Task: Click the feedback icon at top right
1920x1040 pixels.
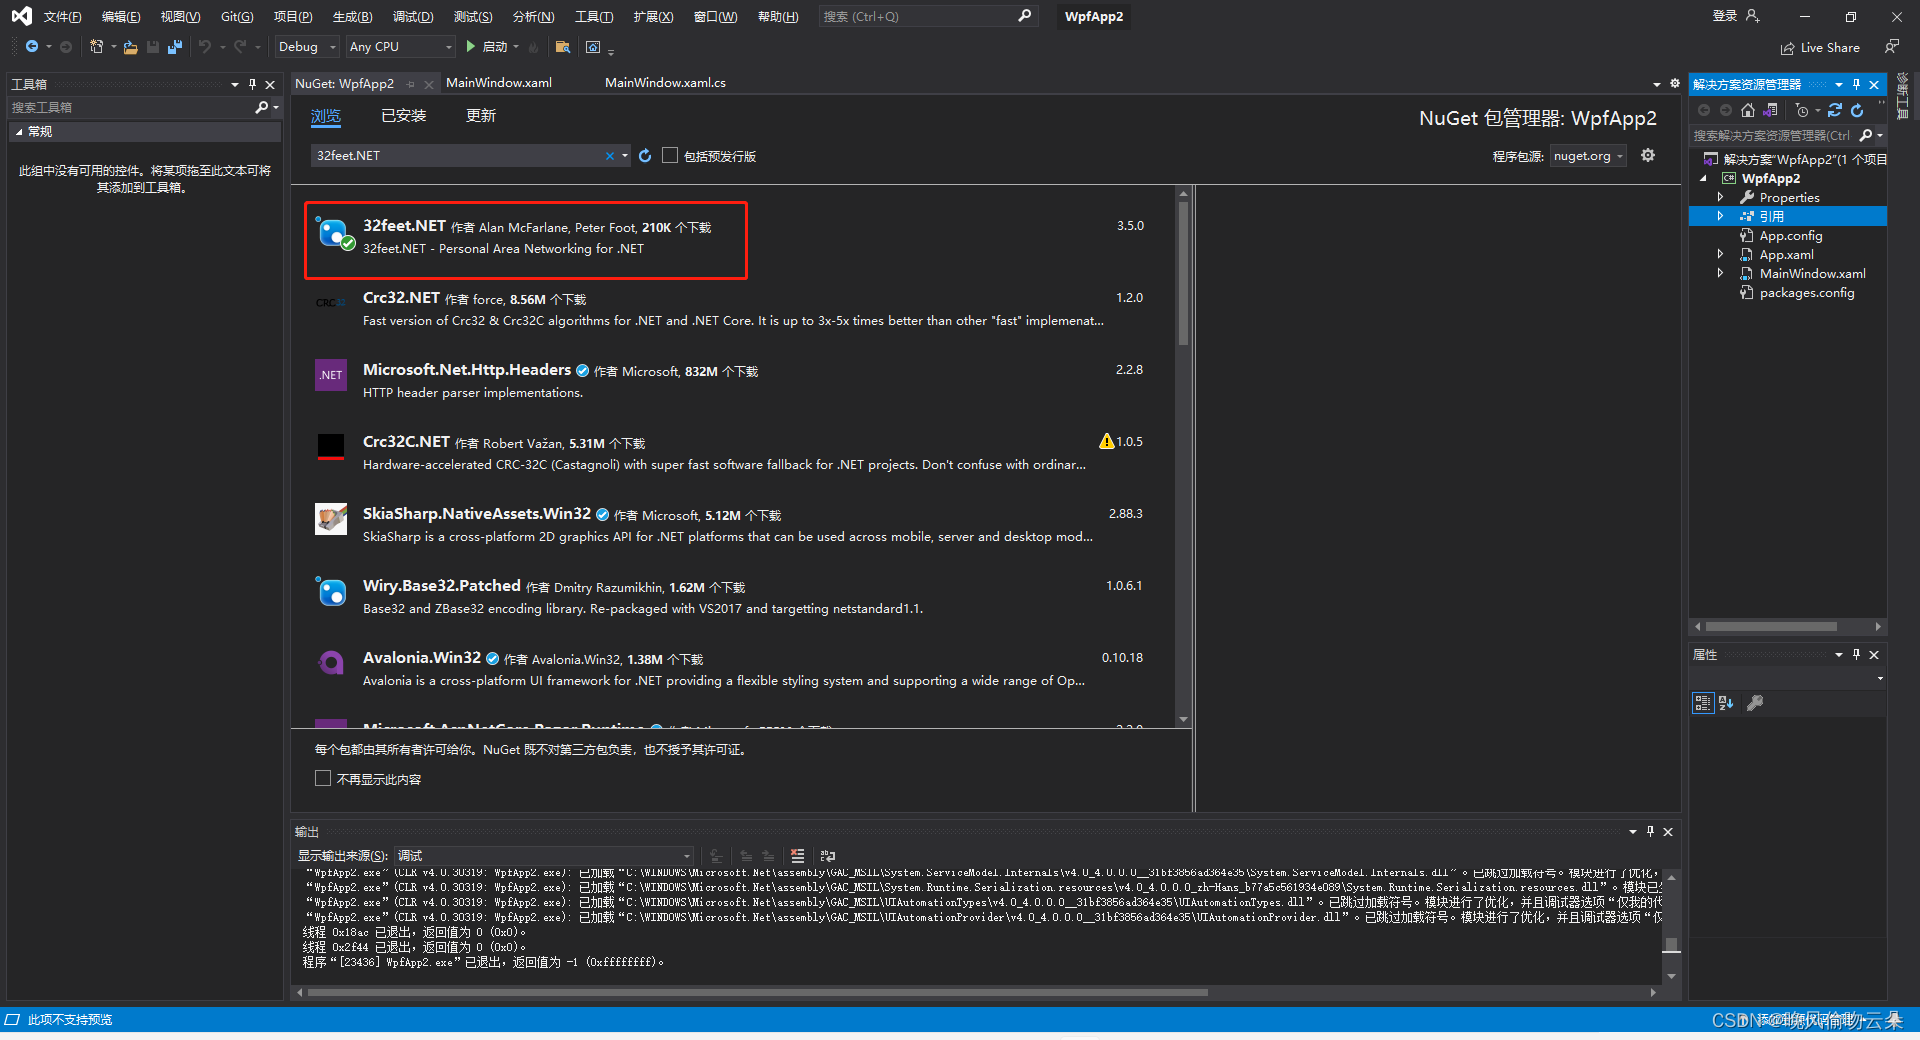Action: (1892, 46)
